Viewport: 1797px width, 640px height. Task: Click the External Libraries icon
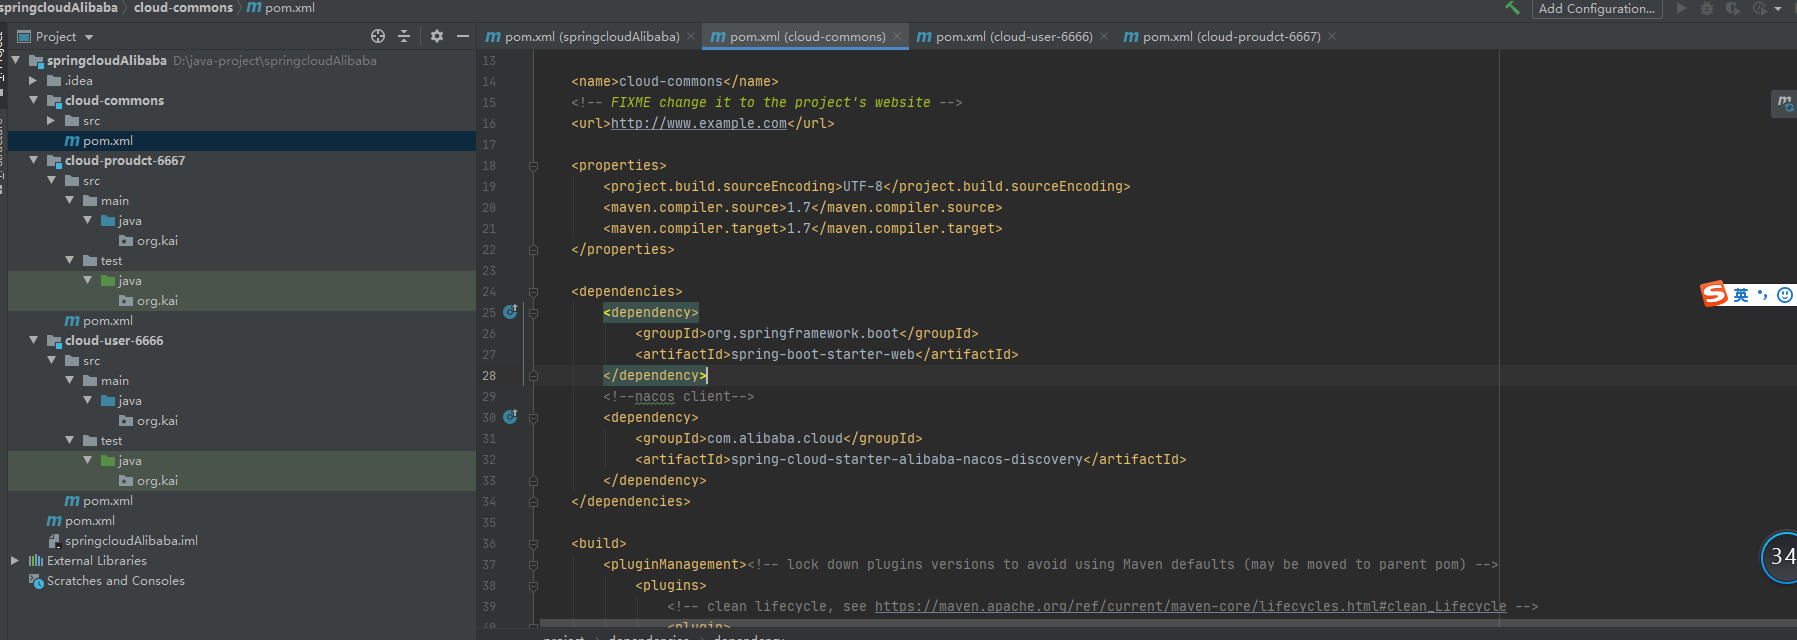coord(36,560)
